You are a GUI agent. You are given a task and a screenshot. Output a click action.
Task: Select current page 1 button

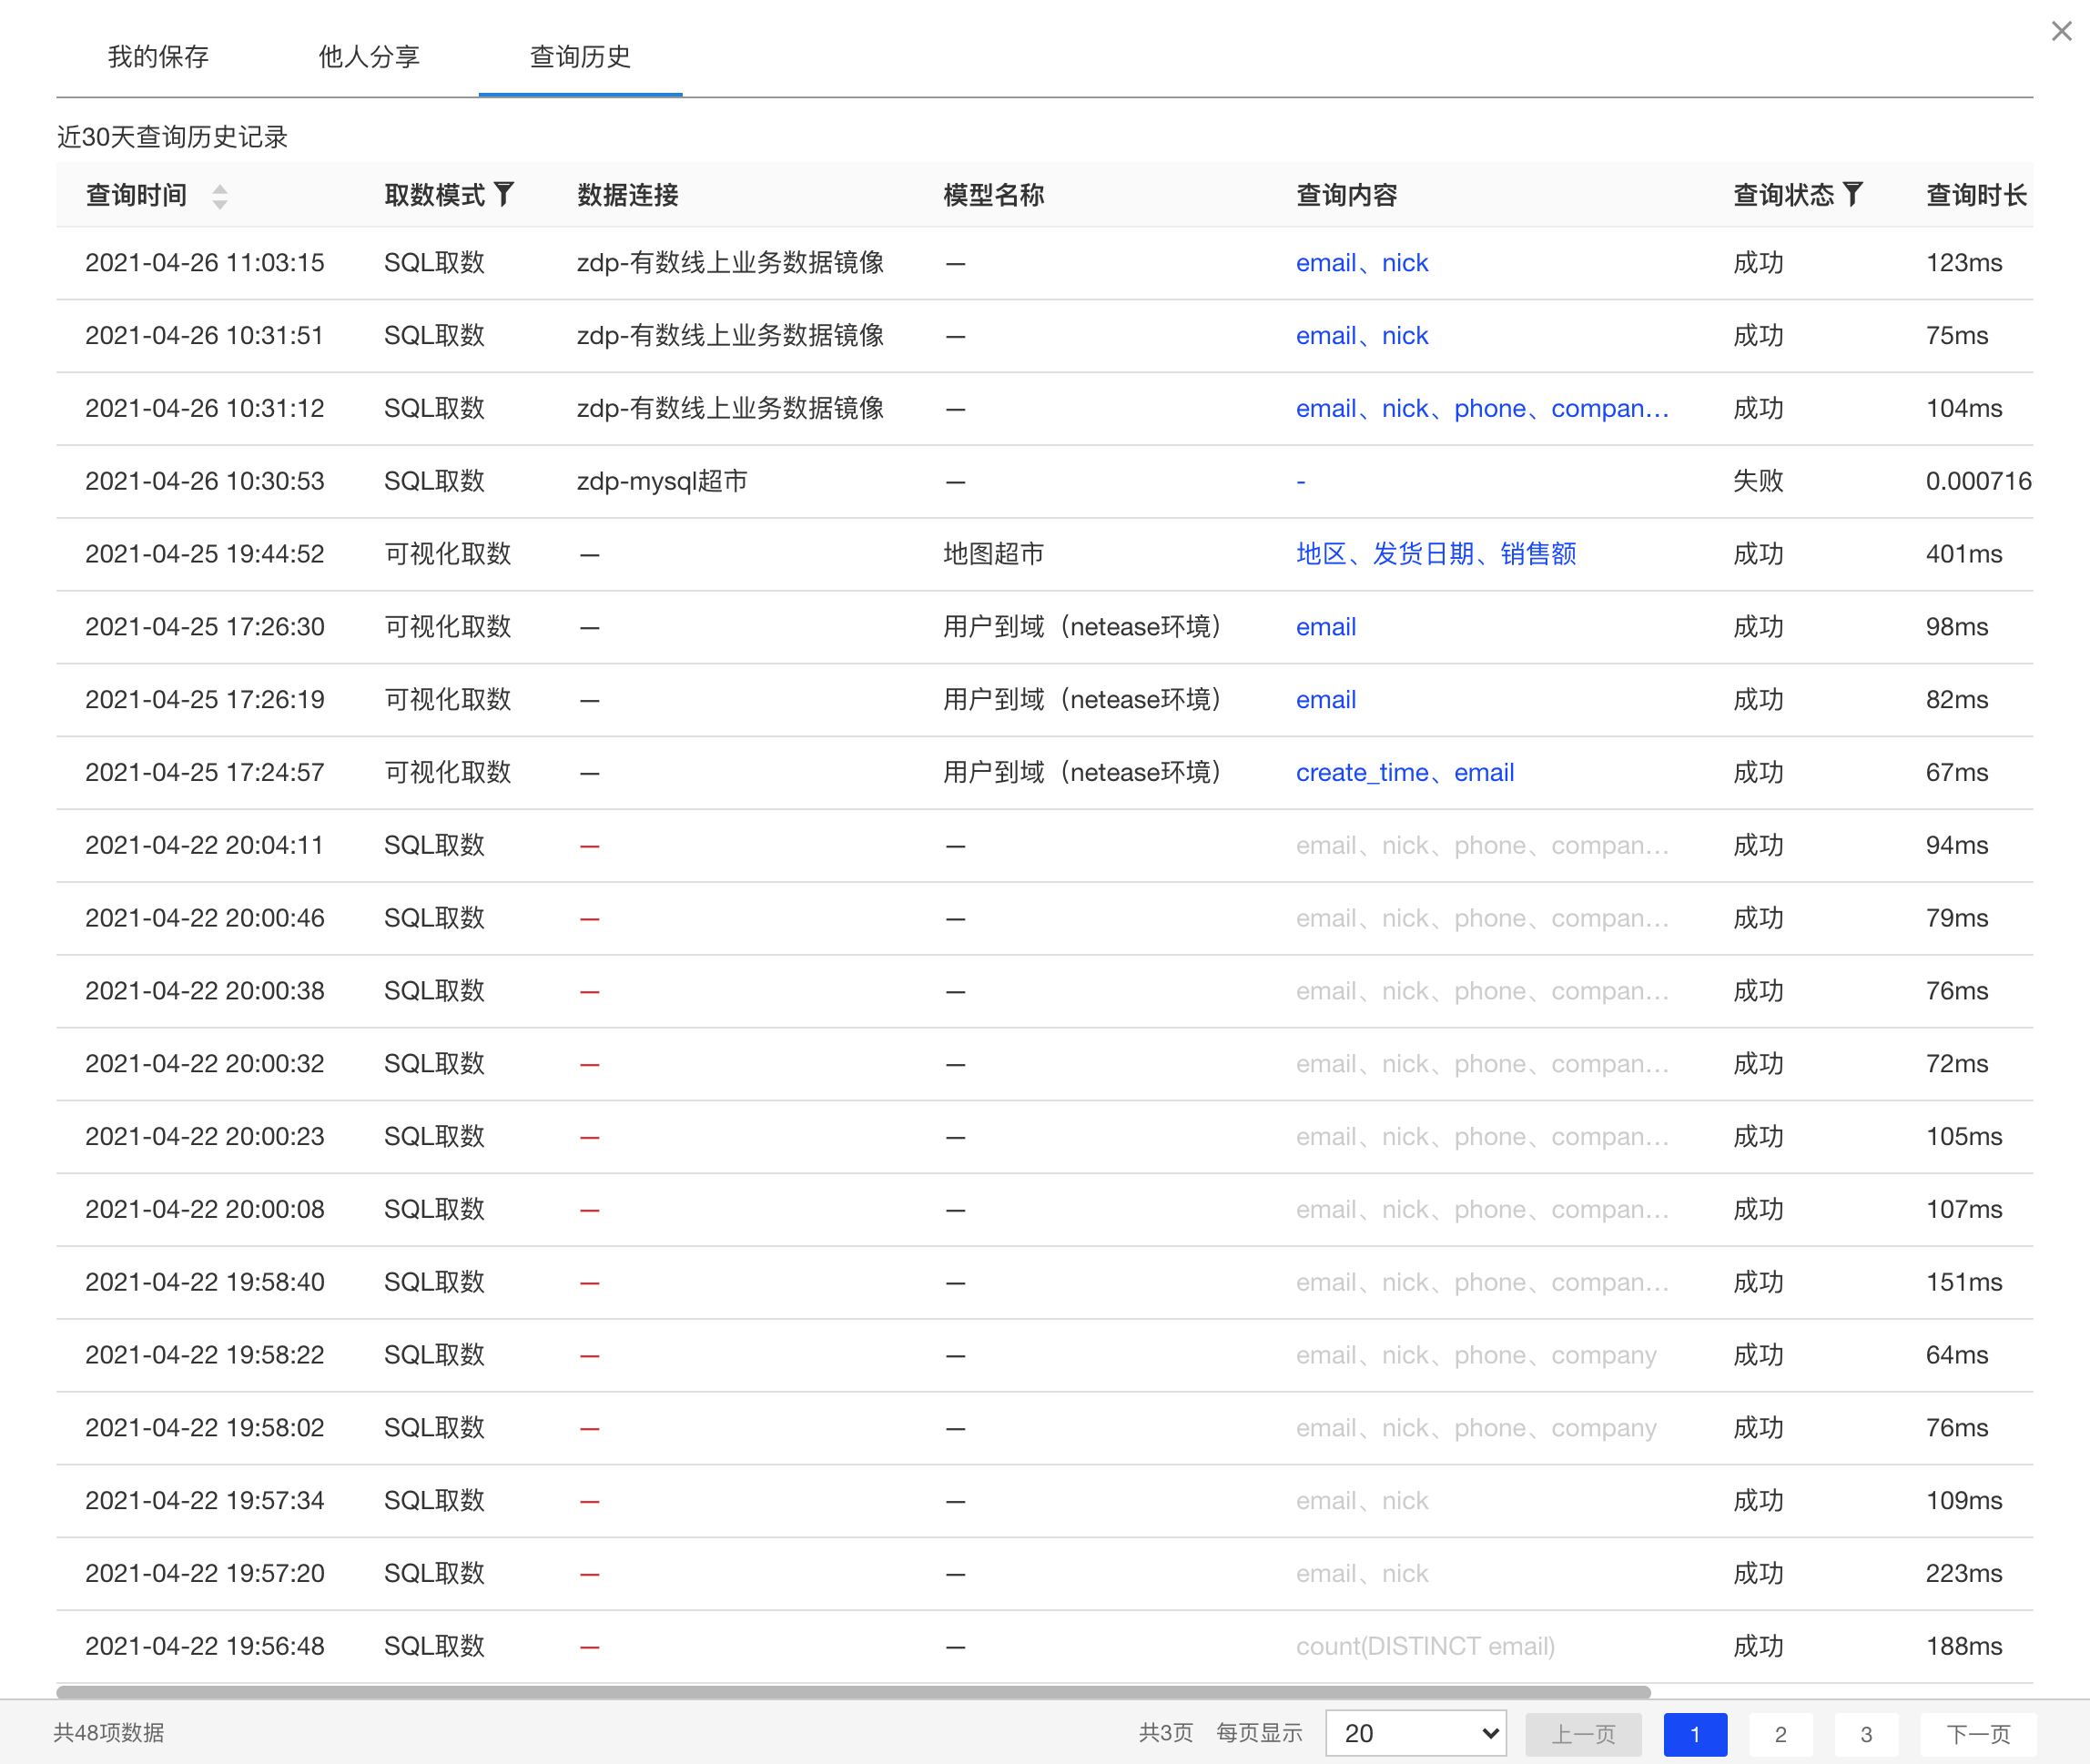click(x=1694, y=1734)
